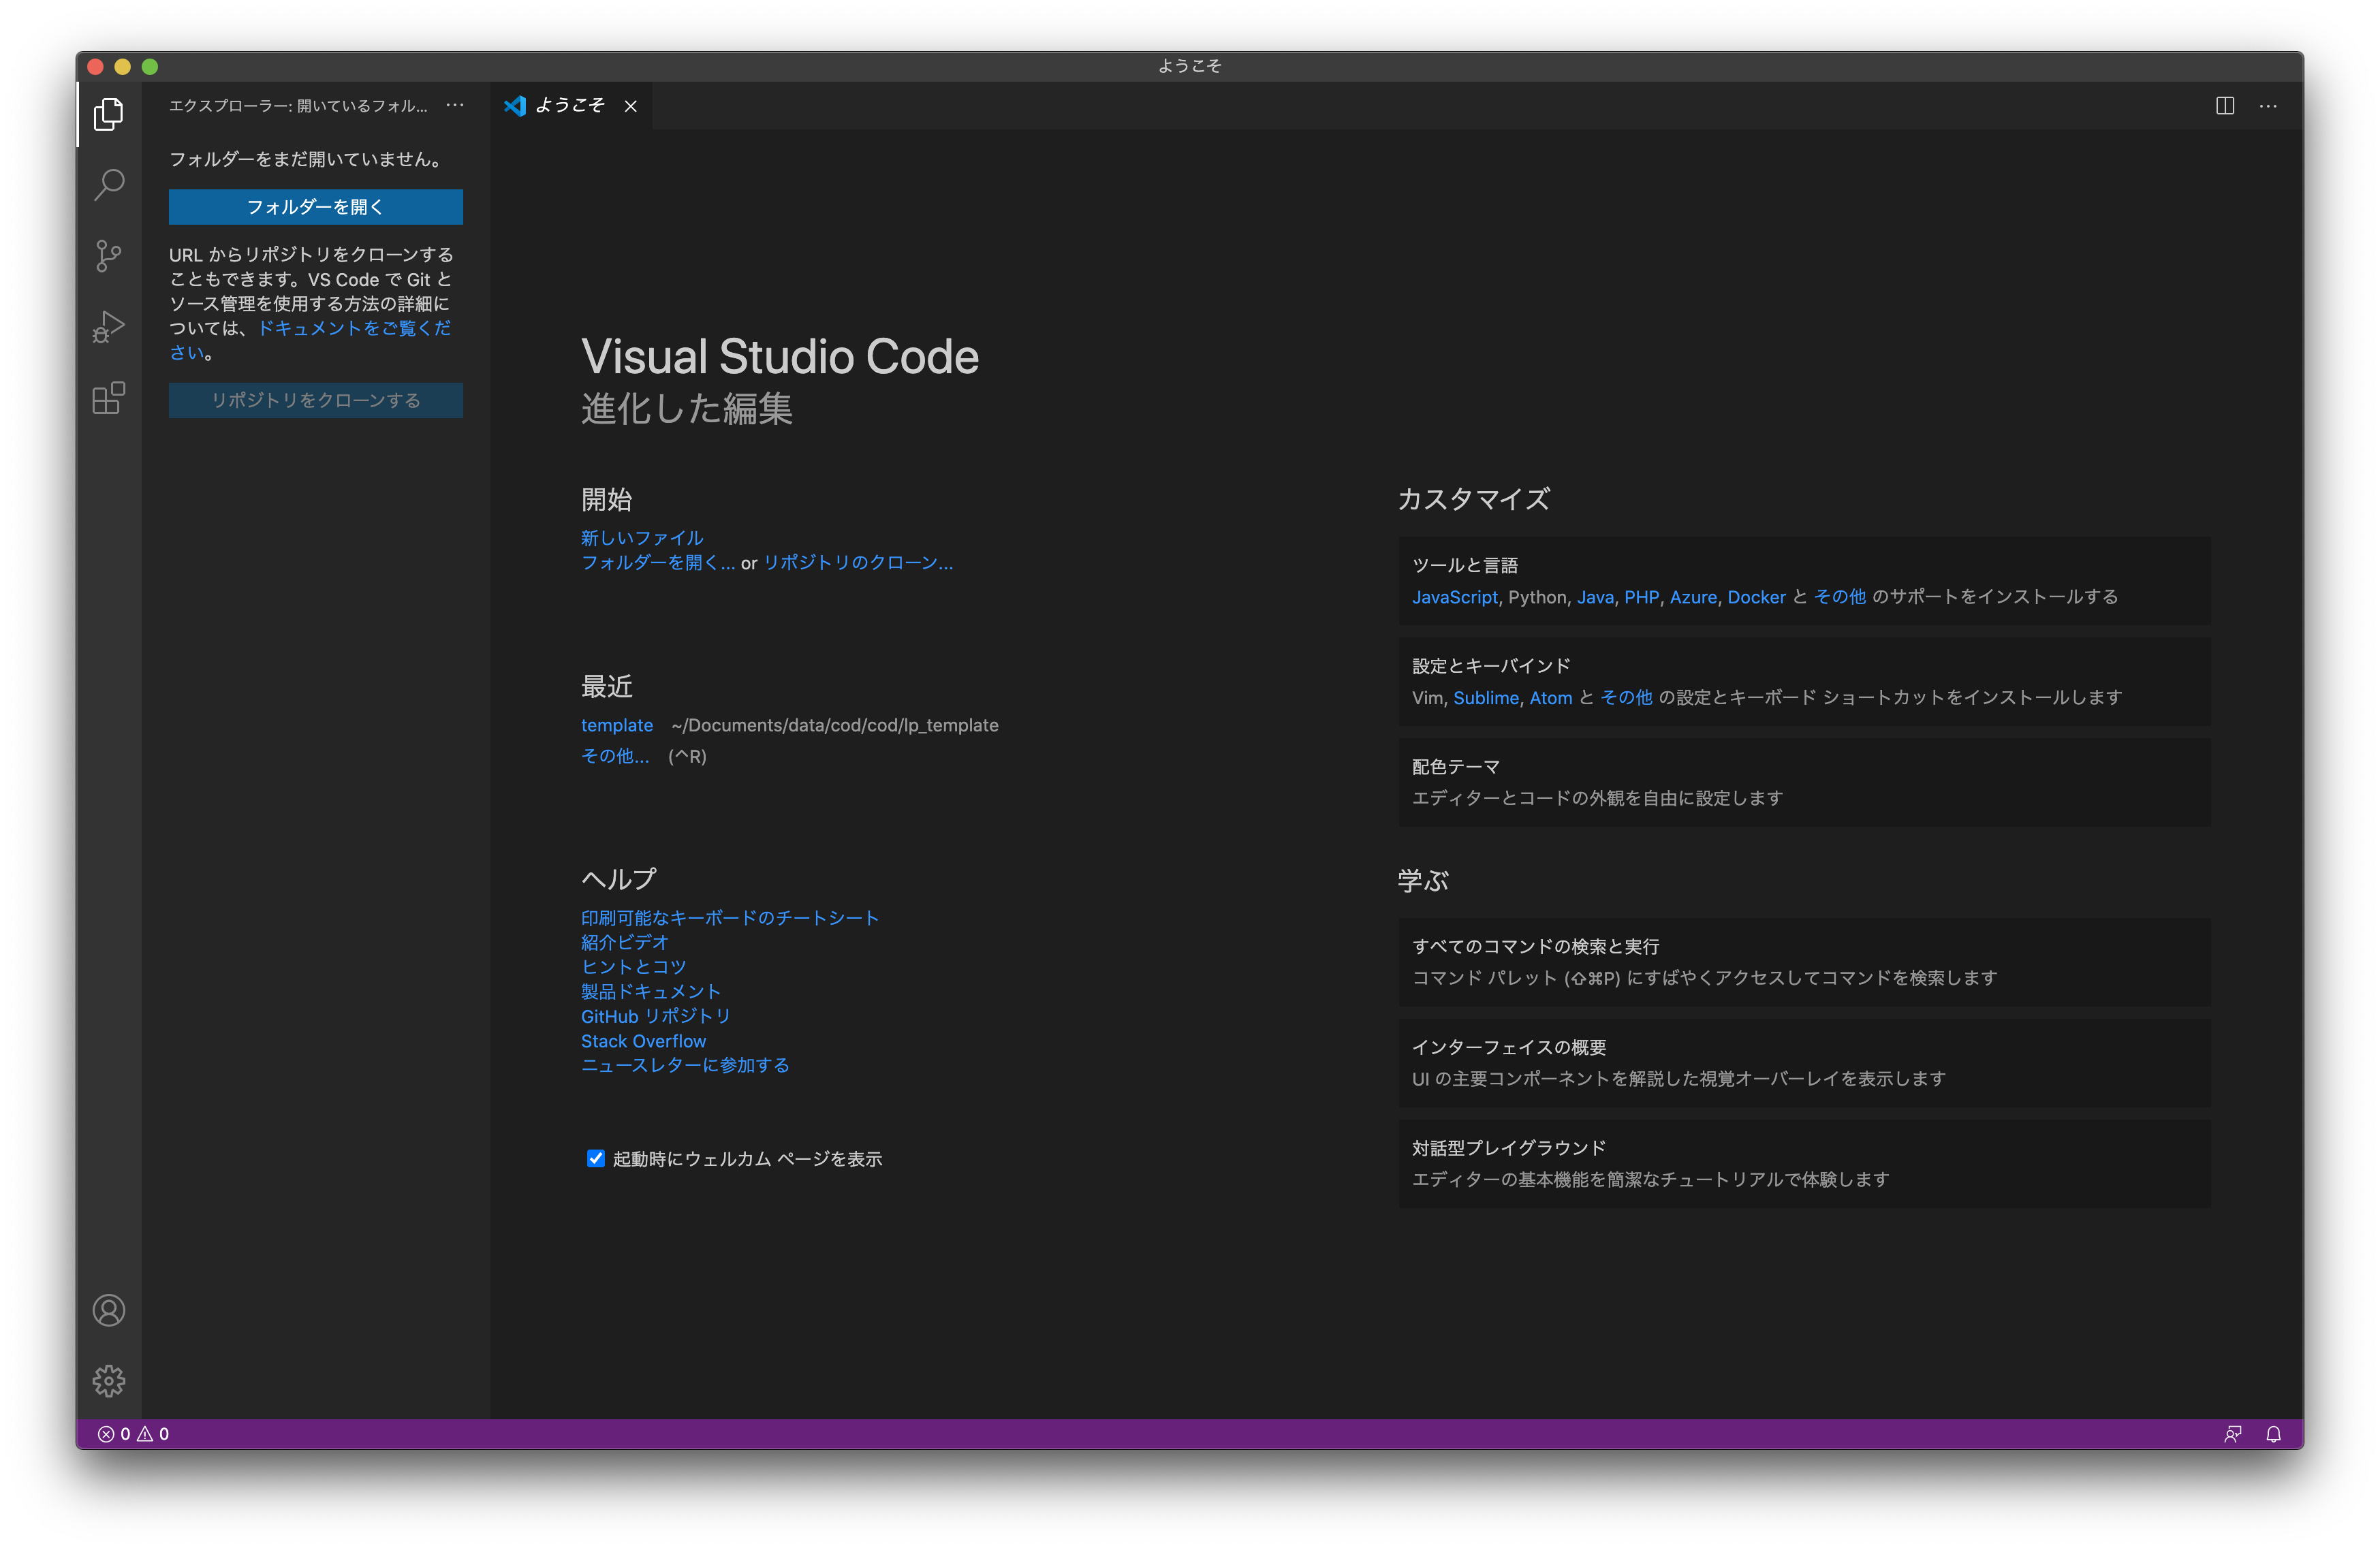Click the Explorer panel icon
This screenshot has width=2380, height=1550.
tap(109, 112)
